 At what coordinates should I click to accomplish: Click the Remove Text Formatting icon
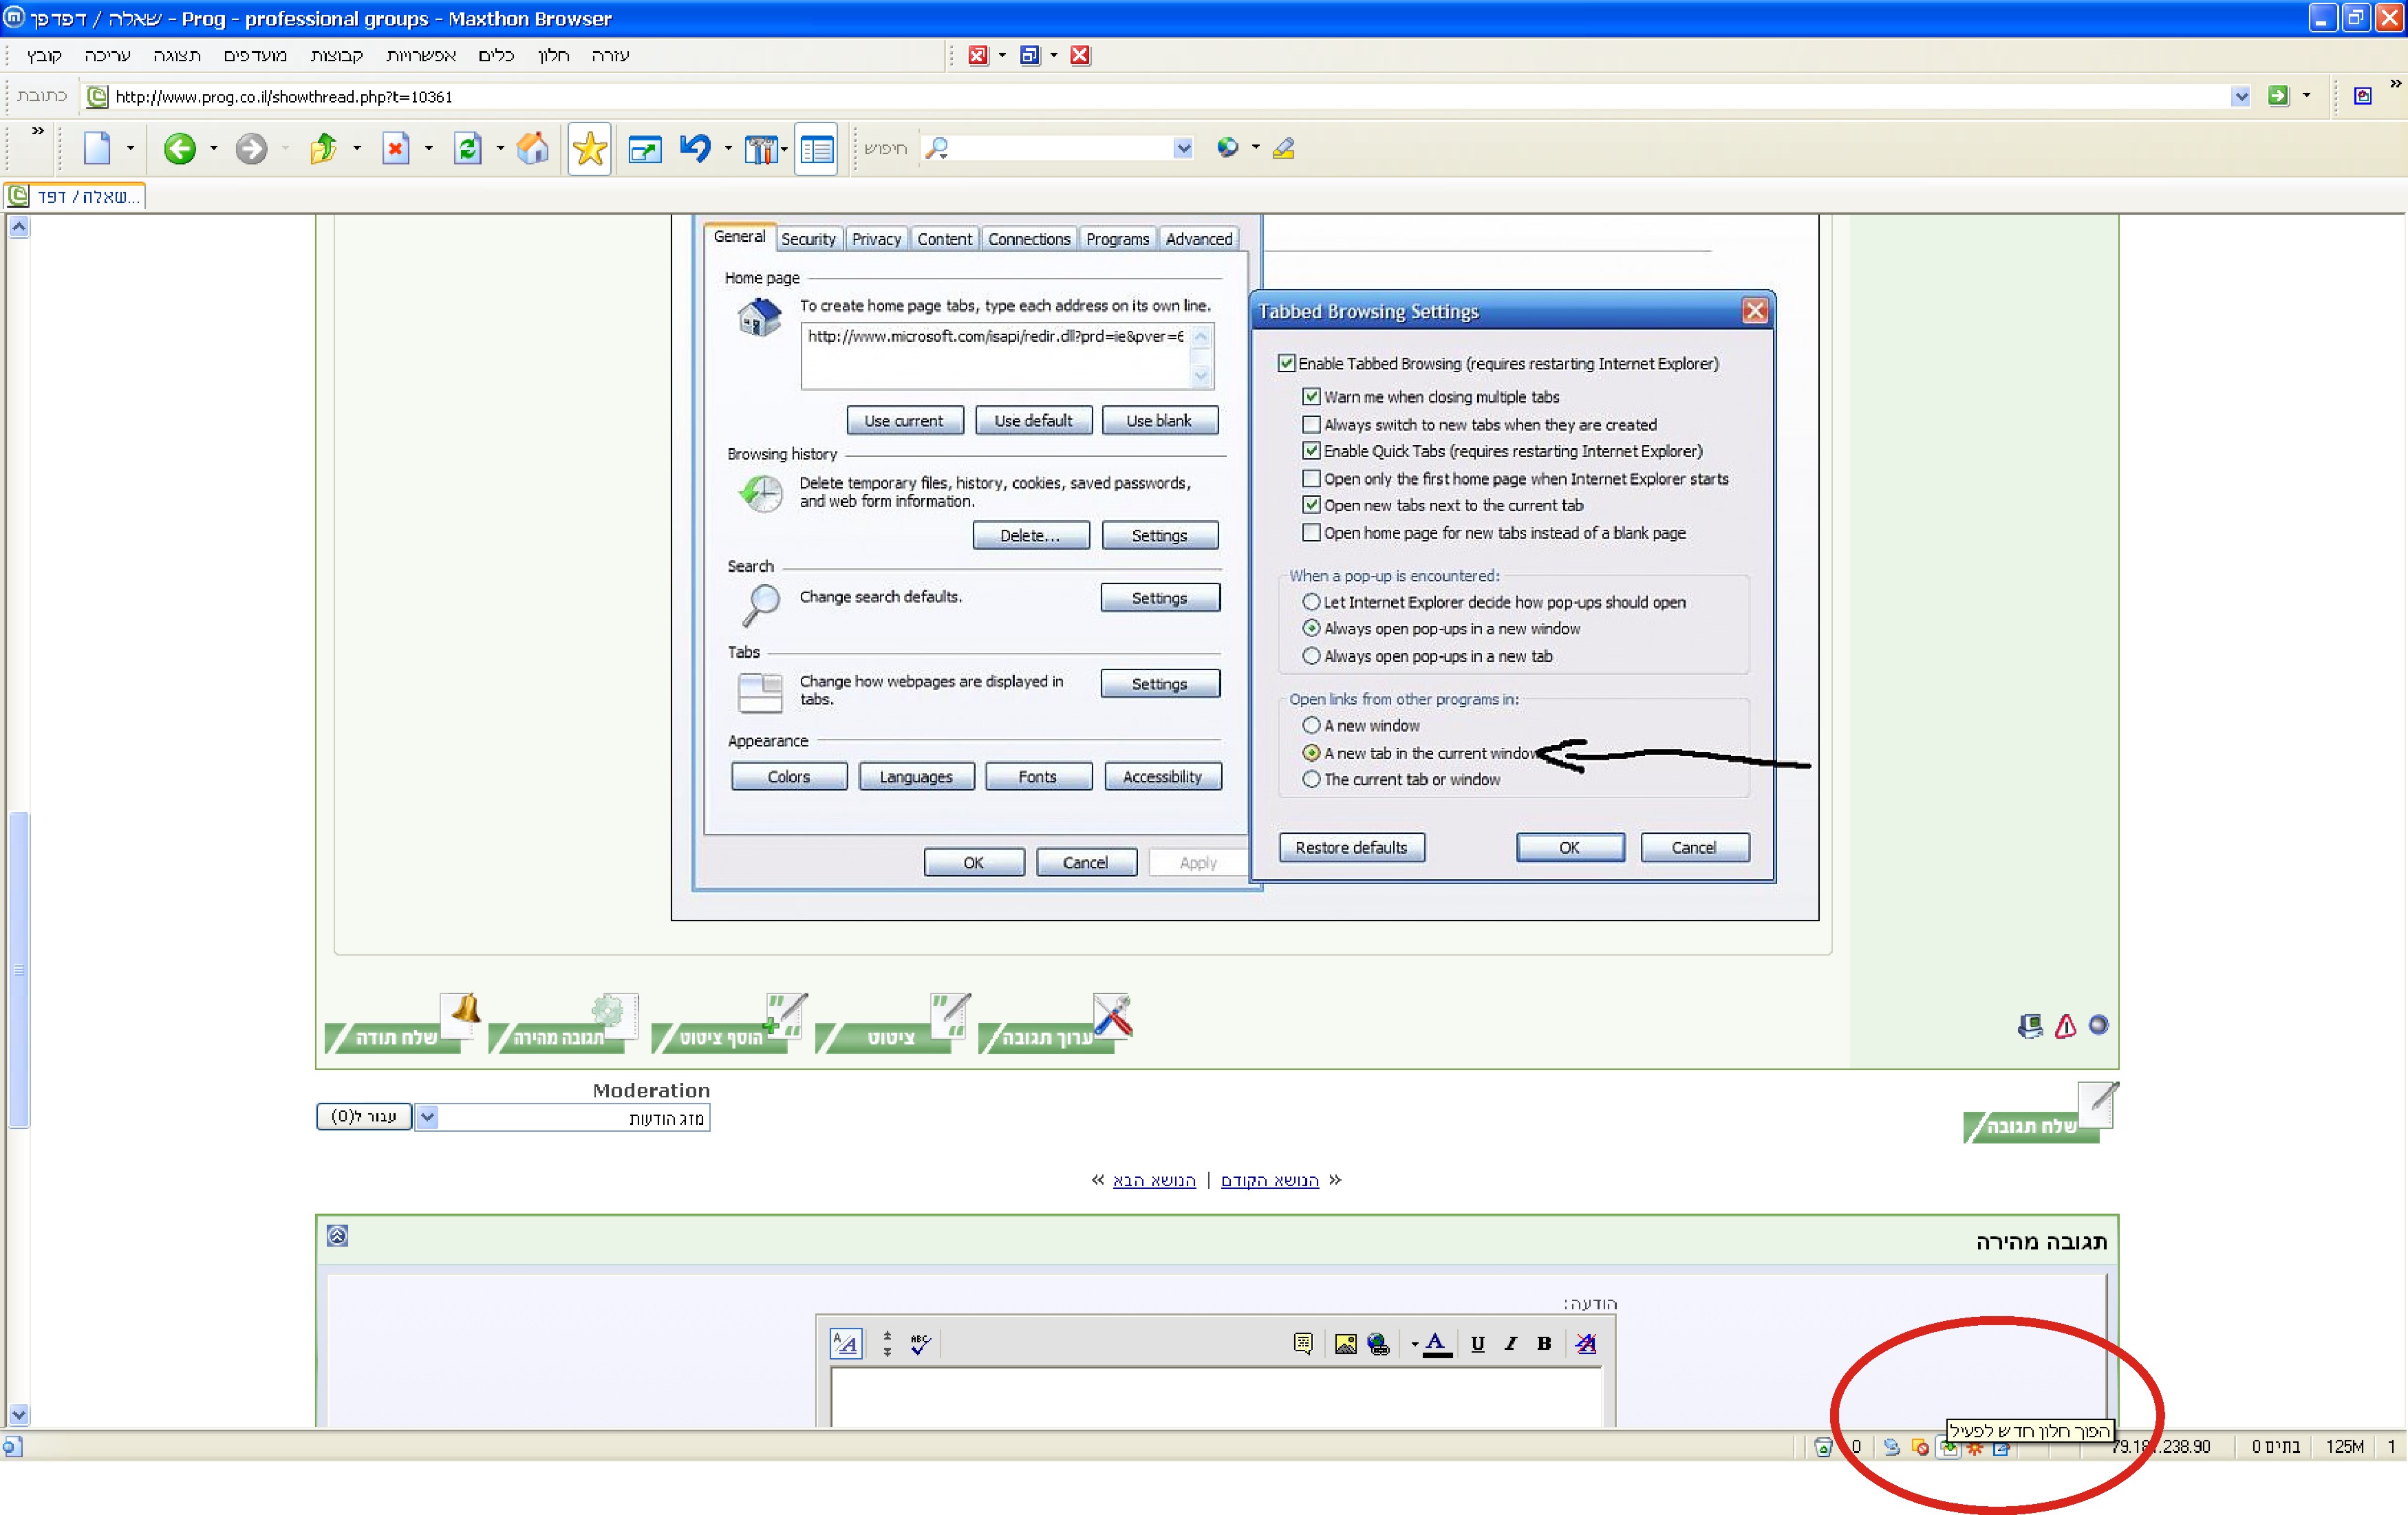pyautogui.click(x=1586, y=1344)
